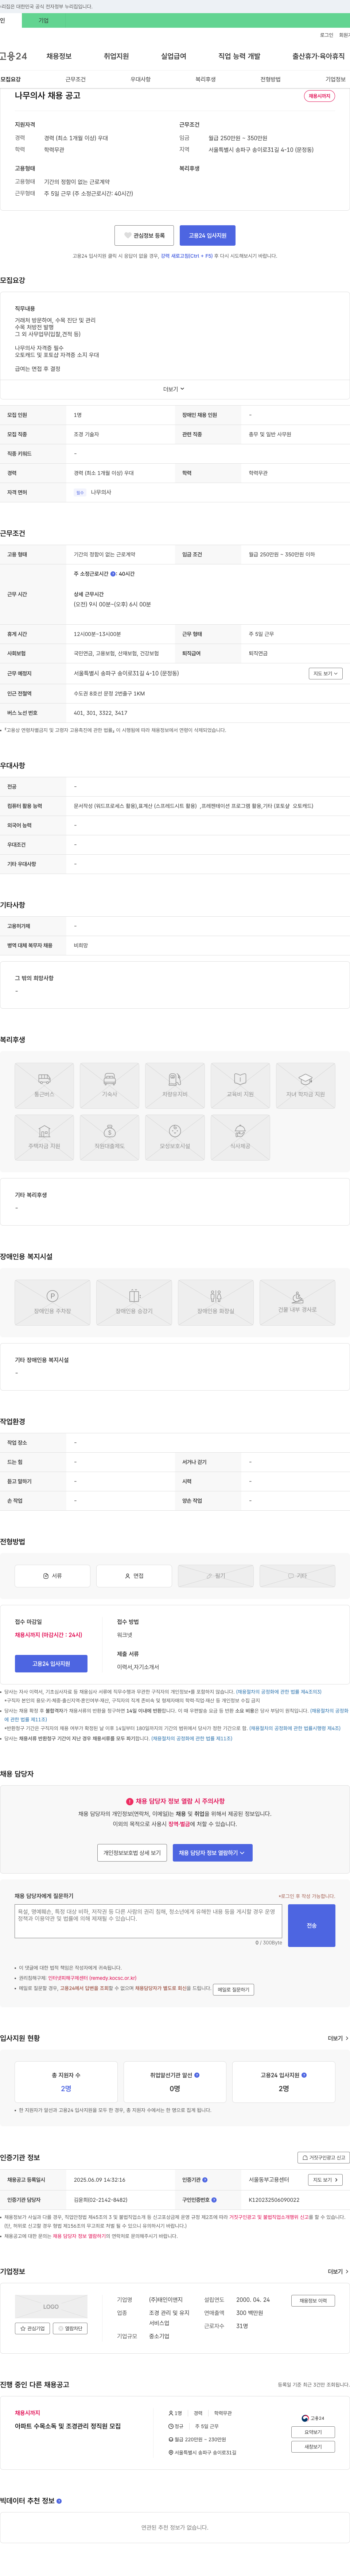The height and width of the screenshot is (2576, 350).
Task: Open the 취업지원 menu
Action: [x=116, y=56]
